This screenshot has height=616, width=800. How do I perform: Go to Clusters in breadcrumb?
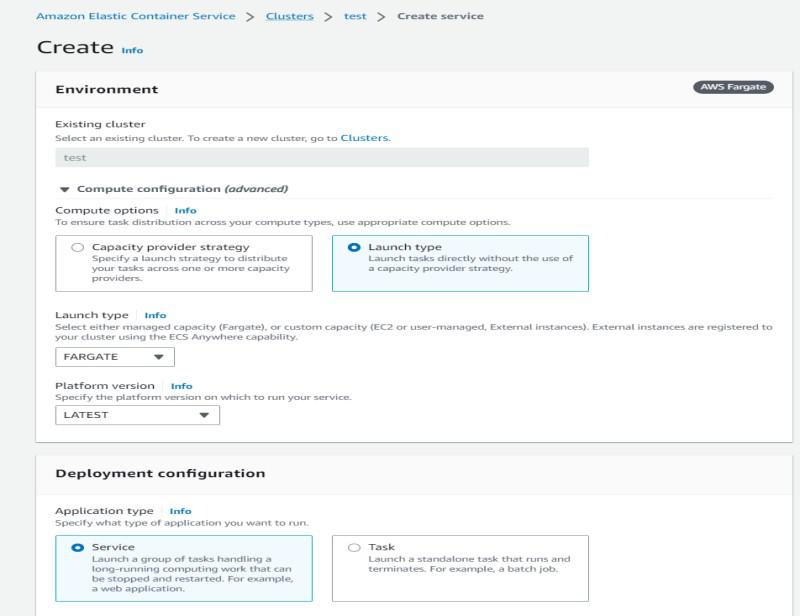click(x=289, y=16)
